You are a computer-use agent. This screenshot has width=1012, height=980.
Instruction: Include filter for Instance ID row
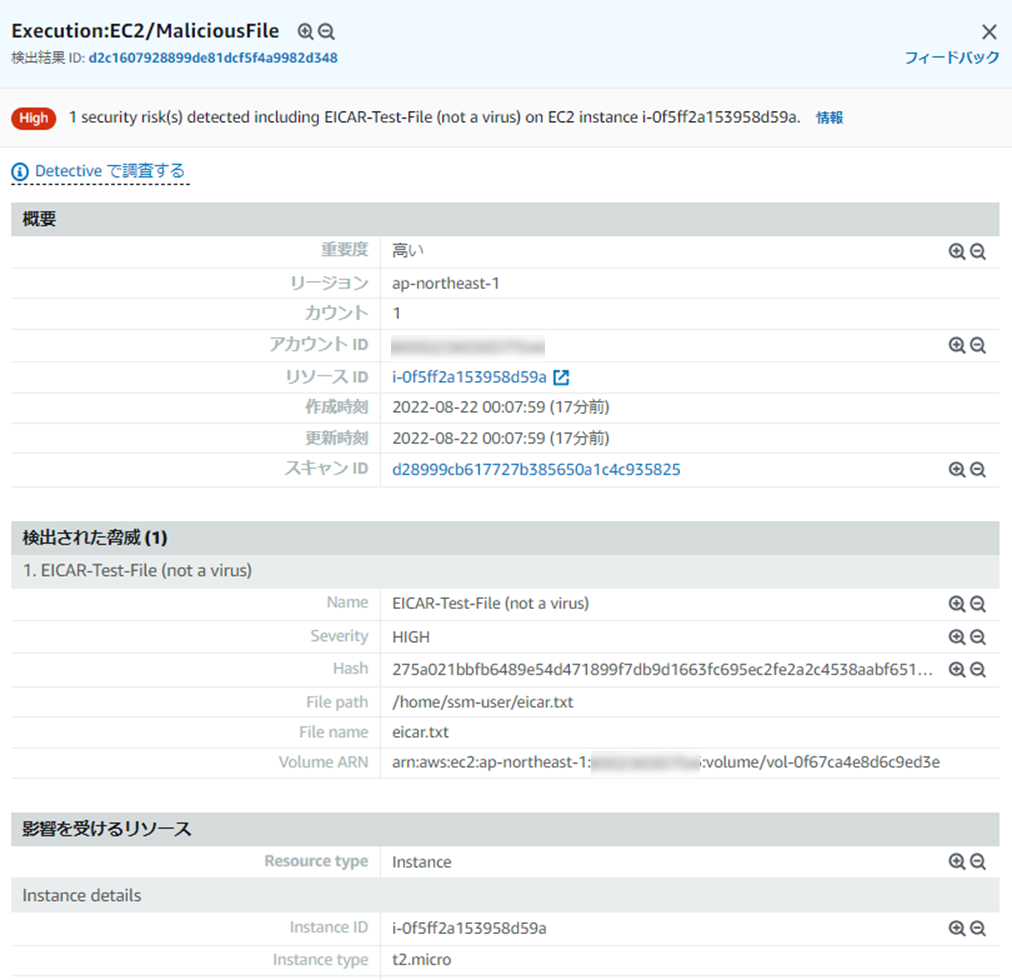(956, 928)
